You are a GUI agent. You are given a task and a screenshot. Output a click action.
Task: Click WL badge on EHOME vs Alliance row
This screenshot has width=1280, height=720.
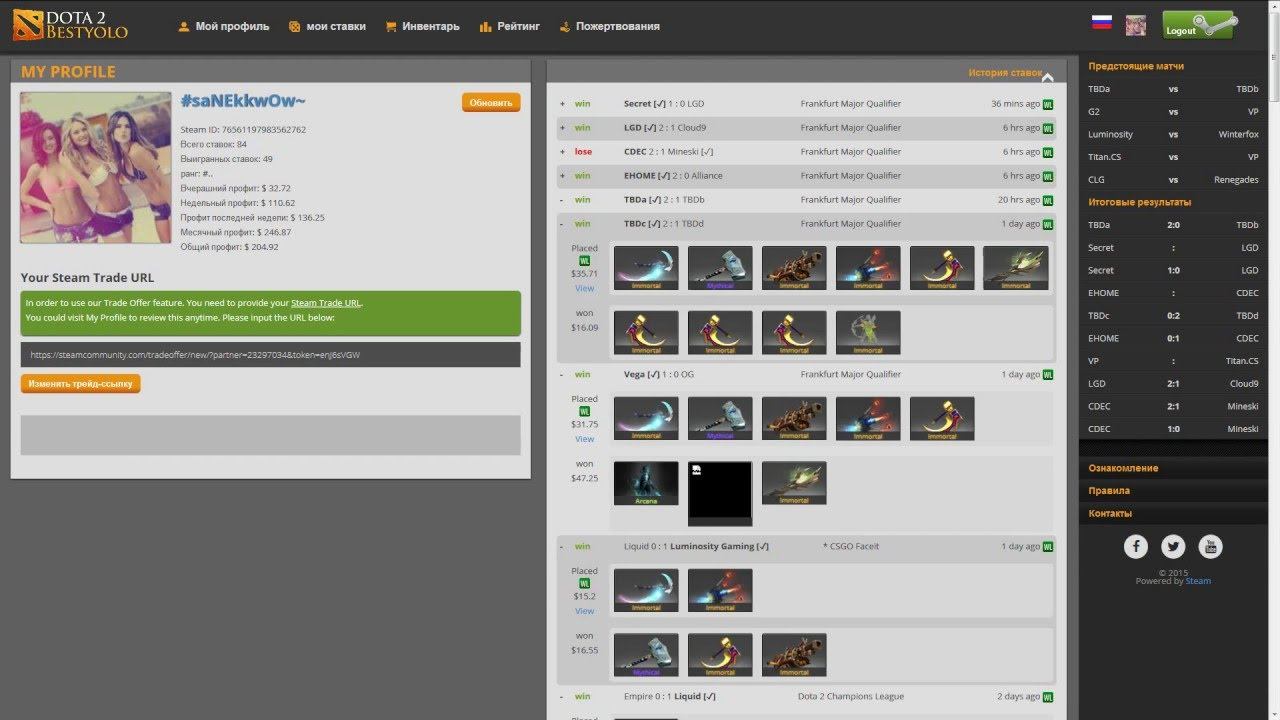(x=1048, y=176)
